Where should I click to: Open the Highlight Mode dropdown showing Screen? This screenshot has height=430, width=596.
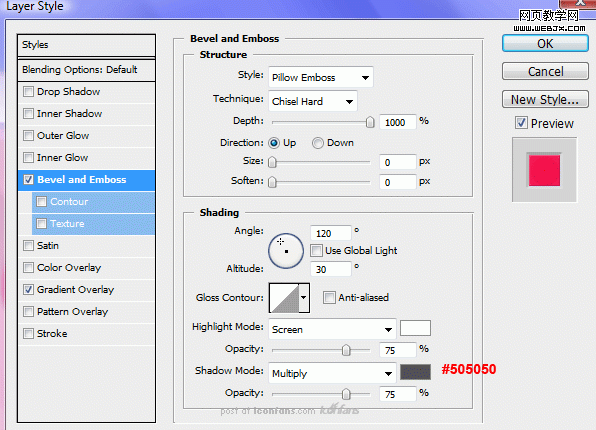tap(332, 330)
